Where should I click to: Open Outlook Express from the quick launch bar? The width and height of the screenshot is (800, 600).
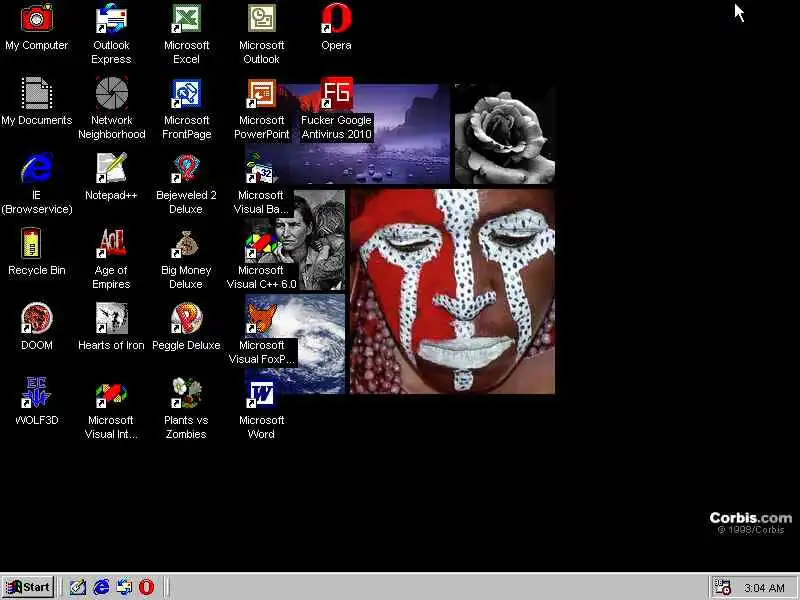(x=124, y=587)
